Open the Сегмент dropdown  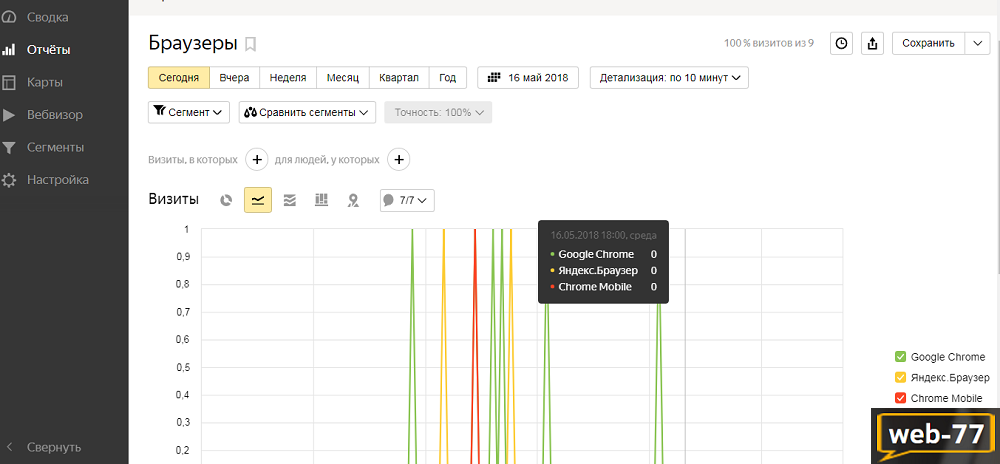[189, 112]
